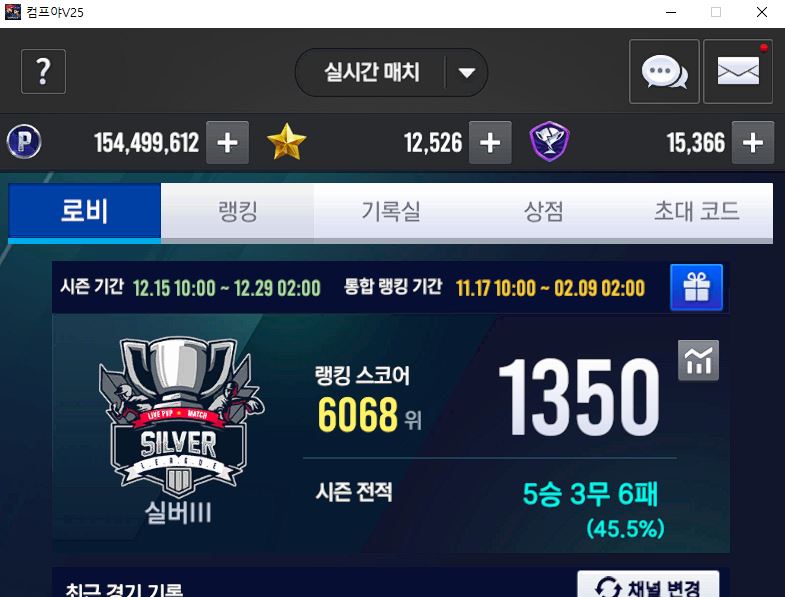The height and width of the screenshot is (597, 785).
Task: Open the 기록실 tab
Action: [391, 211]
